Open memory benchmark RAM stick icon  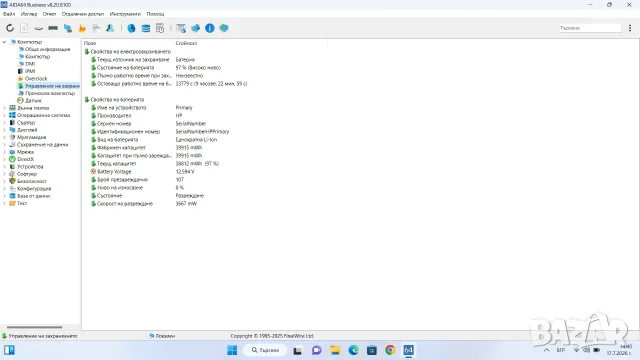pos(53,28)
